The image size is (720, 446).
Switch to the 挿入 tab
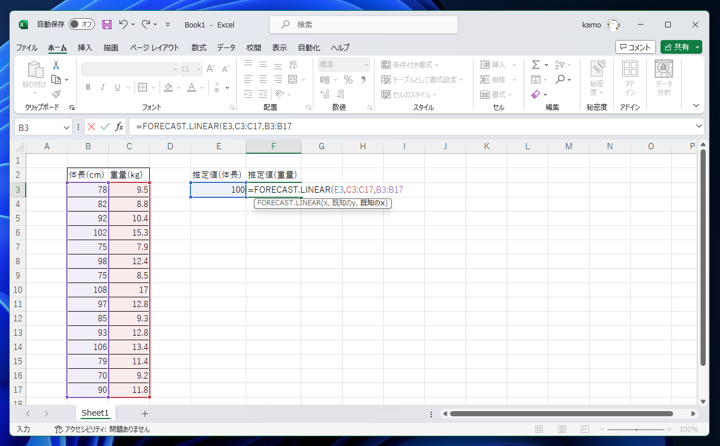(84, 48)
